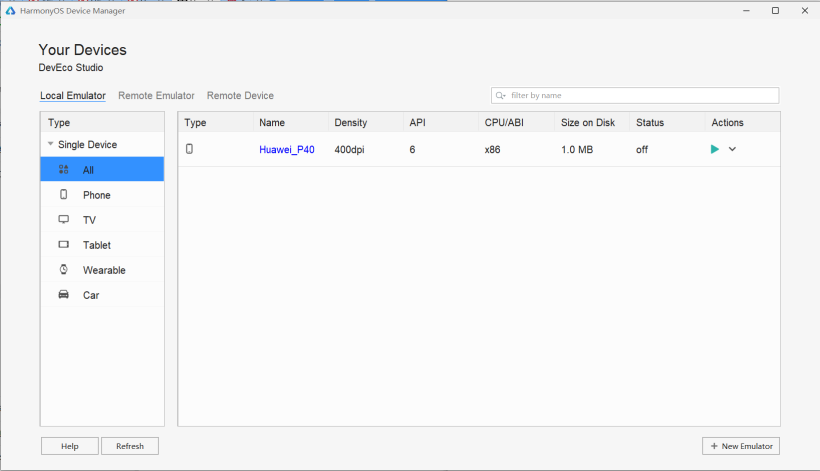Click the API column header
Viewport: 820px width, 471px height.
[x=441, y=122]
